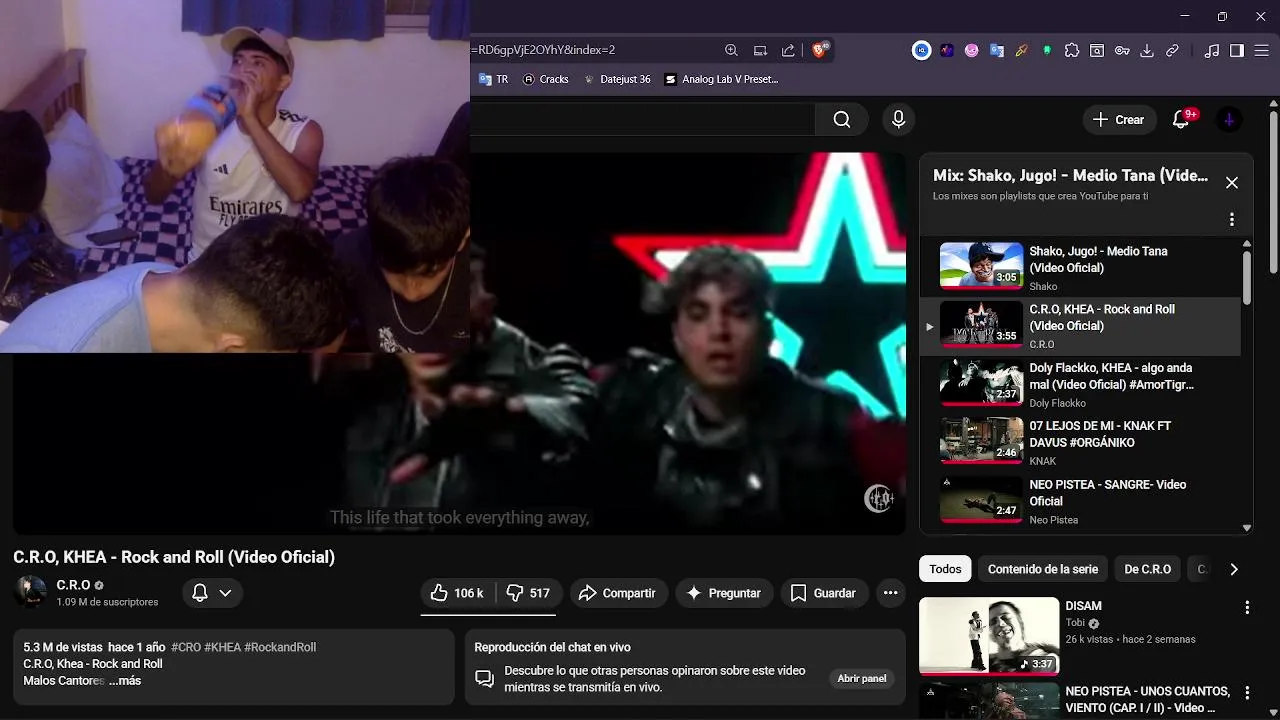The width and height of the screenshot is (1280, 720).
Task: Click the Crear create button
Action: (1119, 120)
